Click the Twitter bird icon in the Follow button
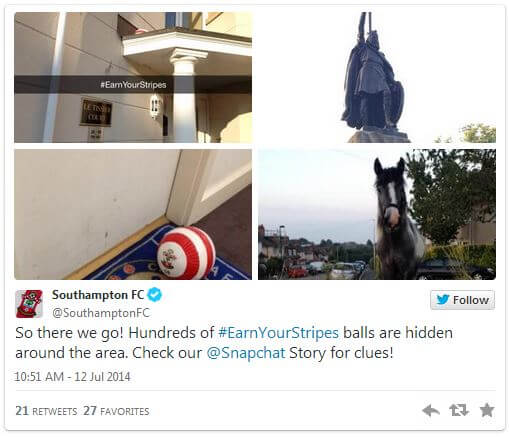 [x=443, y=300]
